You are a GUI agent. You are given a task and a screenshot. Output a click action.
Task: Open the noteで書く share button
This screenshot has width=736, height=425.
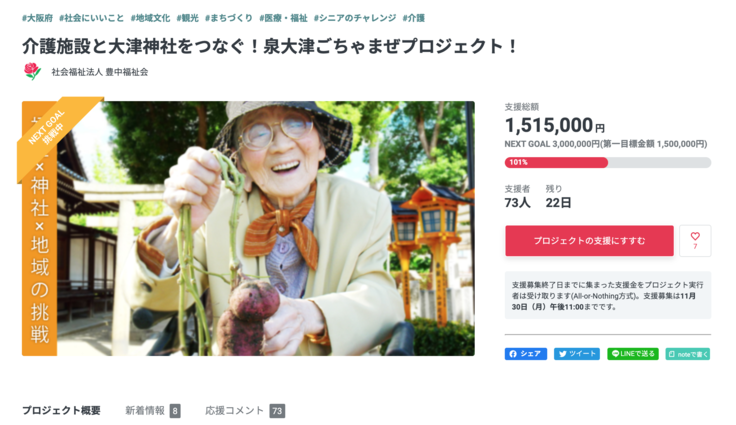point(688,354)
